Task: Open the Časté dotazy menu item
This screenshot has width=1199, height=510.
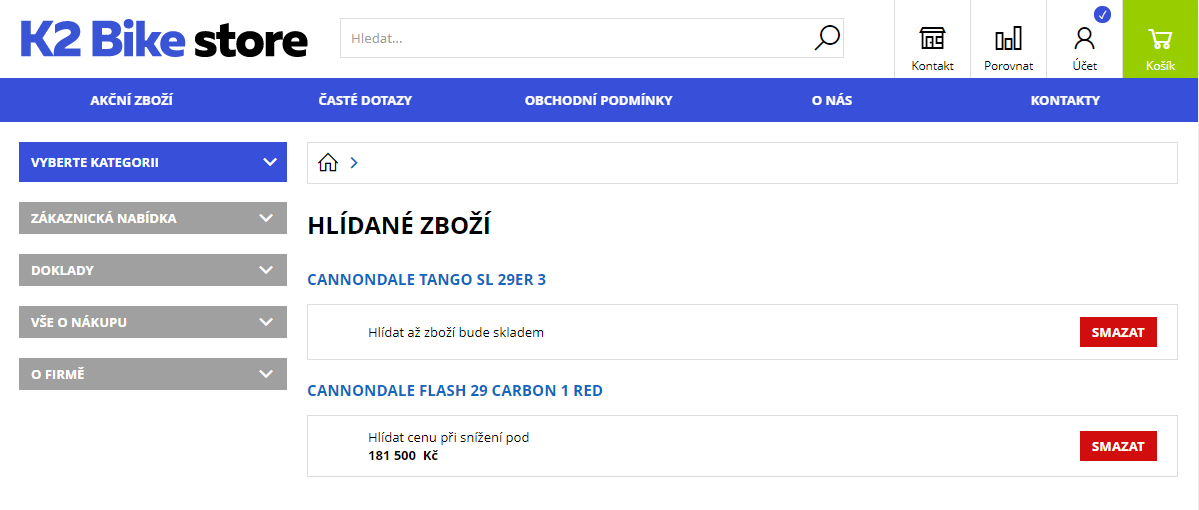Action: click(365, 100)
